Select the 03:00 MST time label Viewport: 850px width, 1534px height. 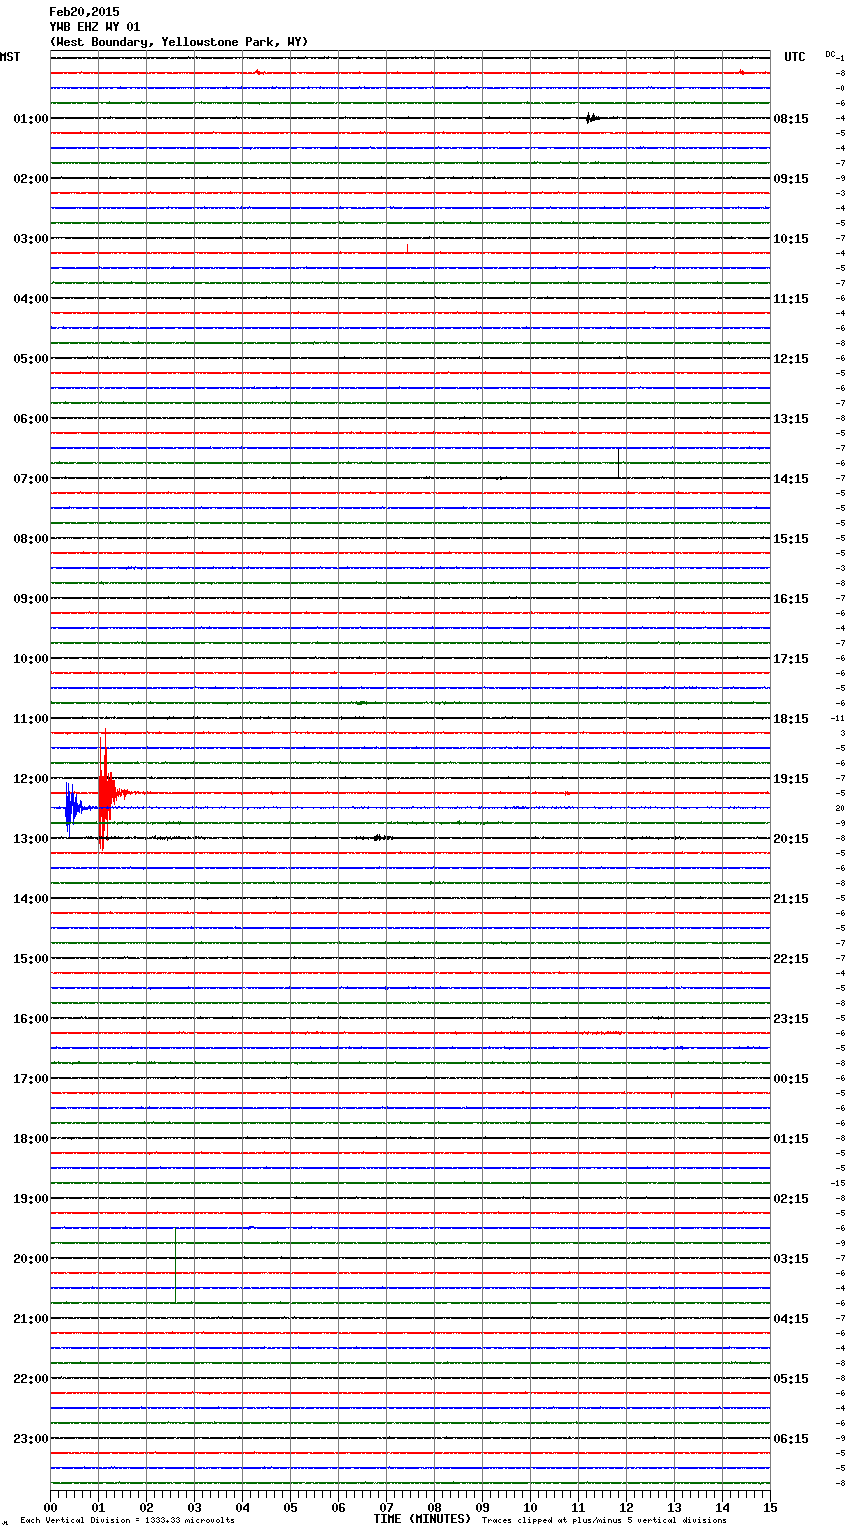(30, 239)
